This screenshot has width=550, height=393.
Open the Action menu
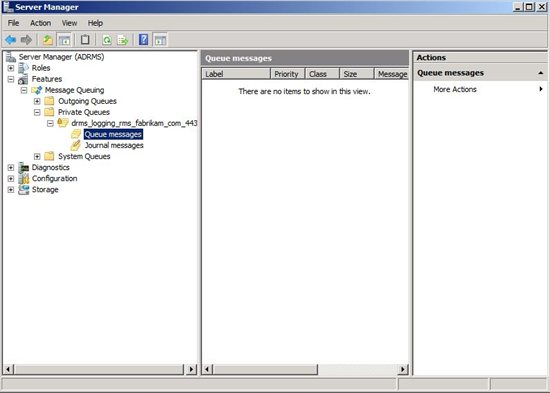click(x=40, y=23)
